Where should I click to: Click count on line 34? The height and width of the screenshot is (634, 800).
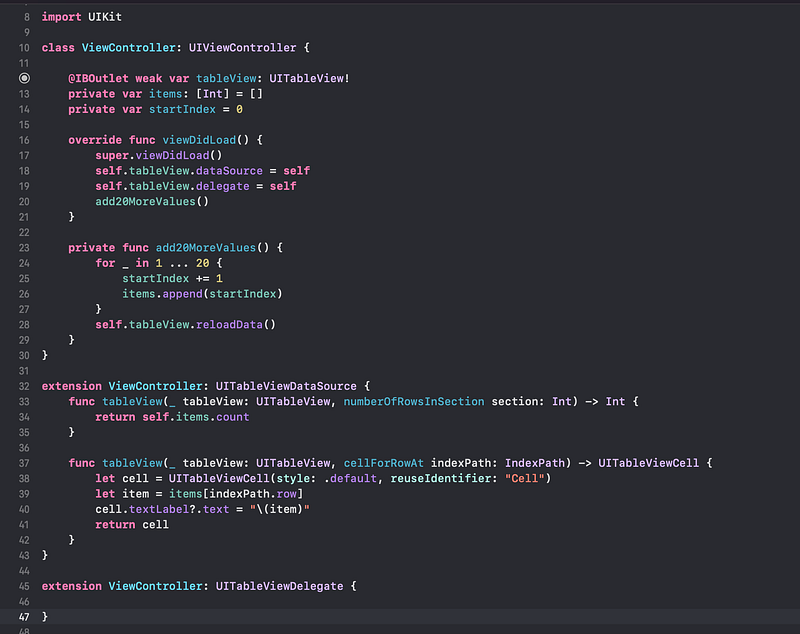(233, 417)
